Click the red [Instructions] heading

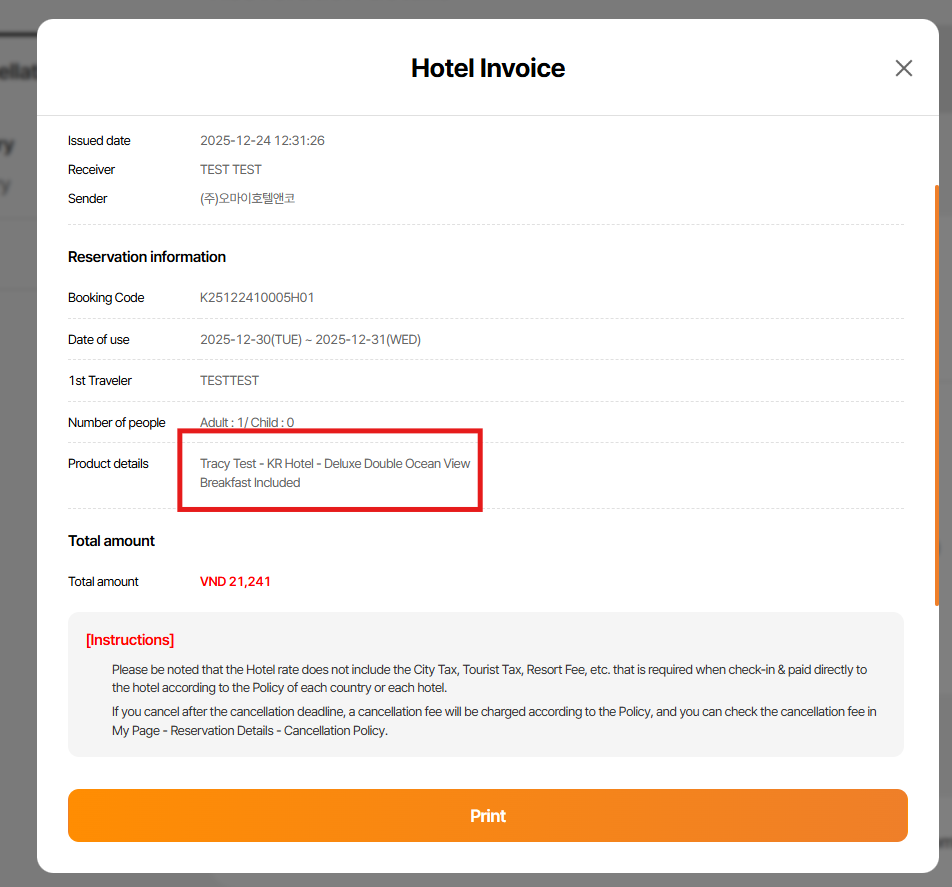click(x=130, y=640)
